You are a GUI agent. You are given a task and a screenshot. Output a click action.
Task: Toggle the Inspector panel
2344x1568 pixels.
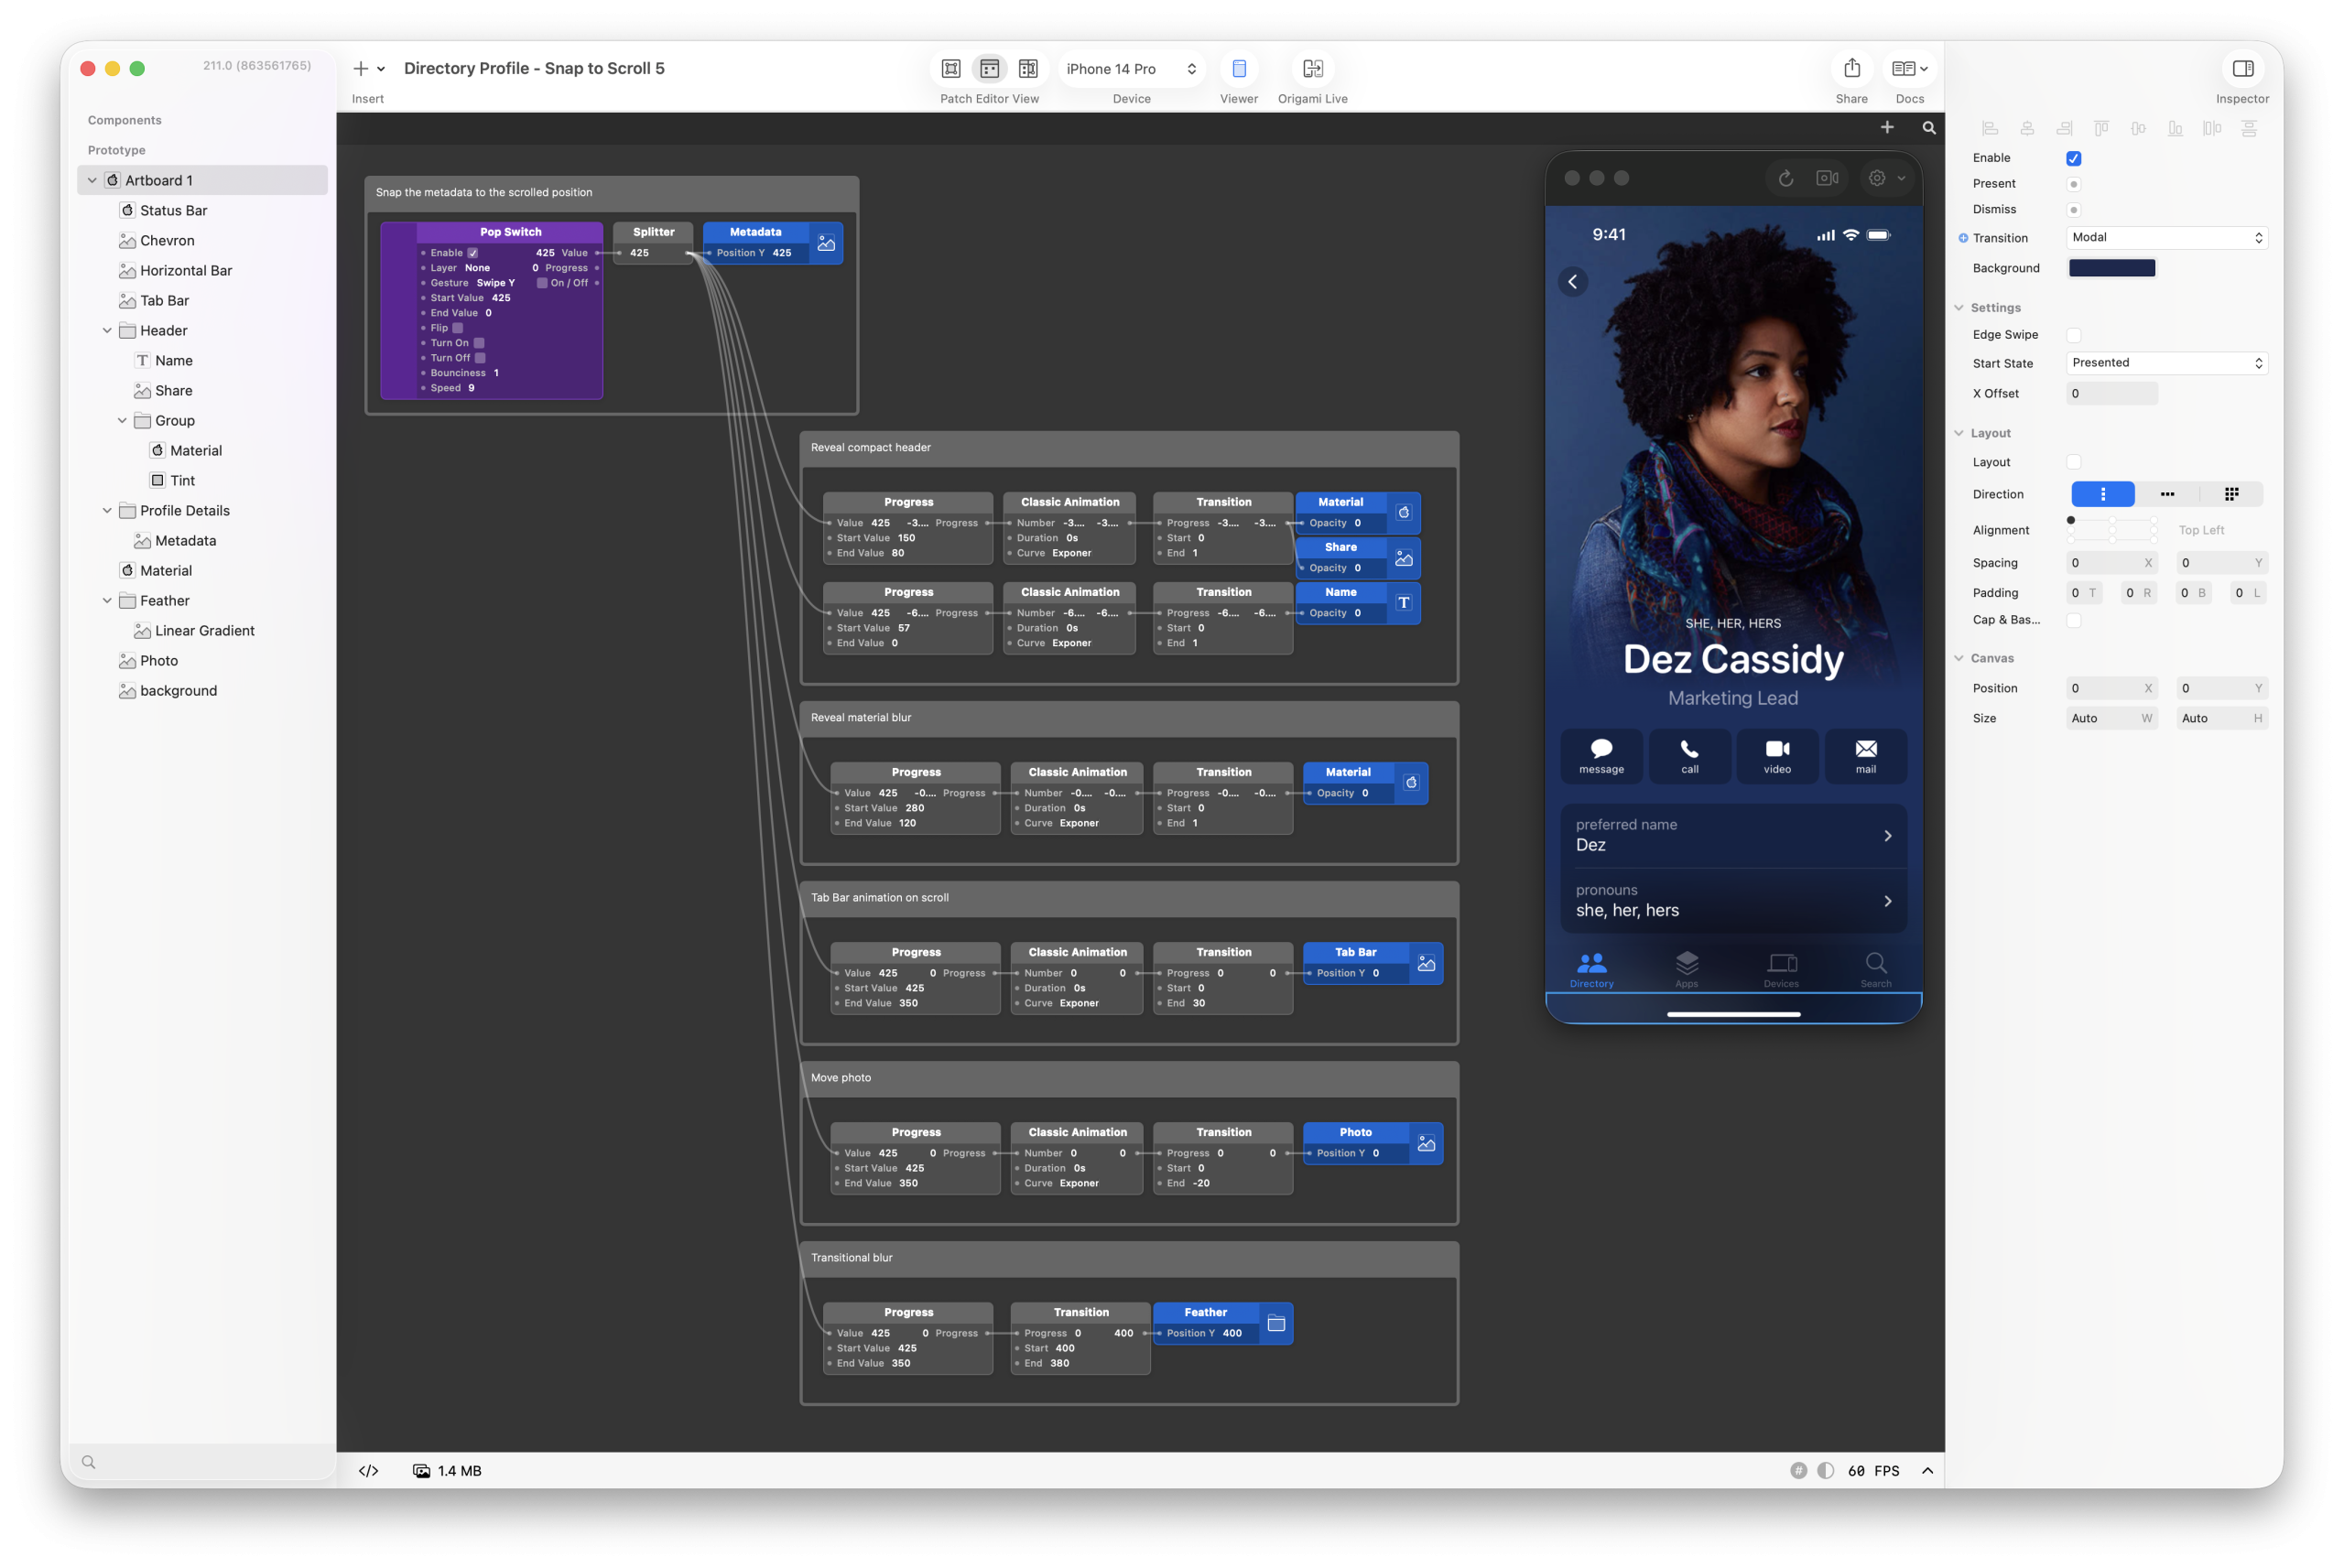(x=2242, y=69)
